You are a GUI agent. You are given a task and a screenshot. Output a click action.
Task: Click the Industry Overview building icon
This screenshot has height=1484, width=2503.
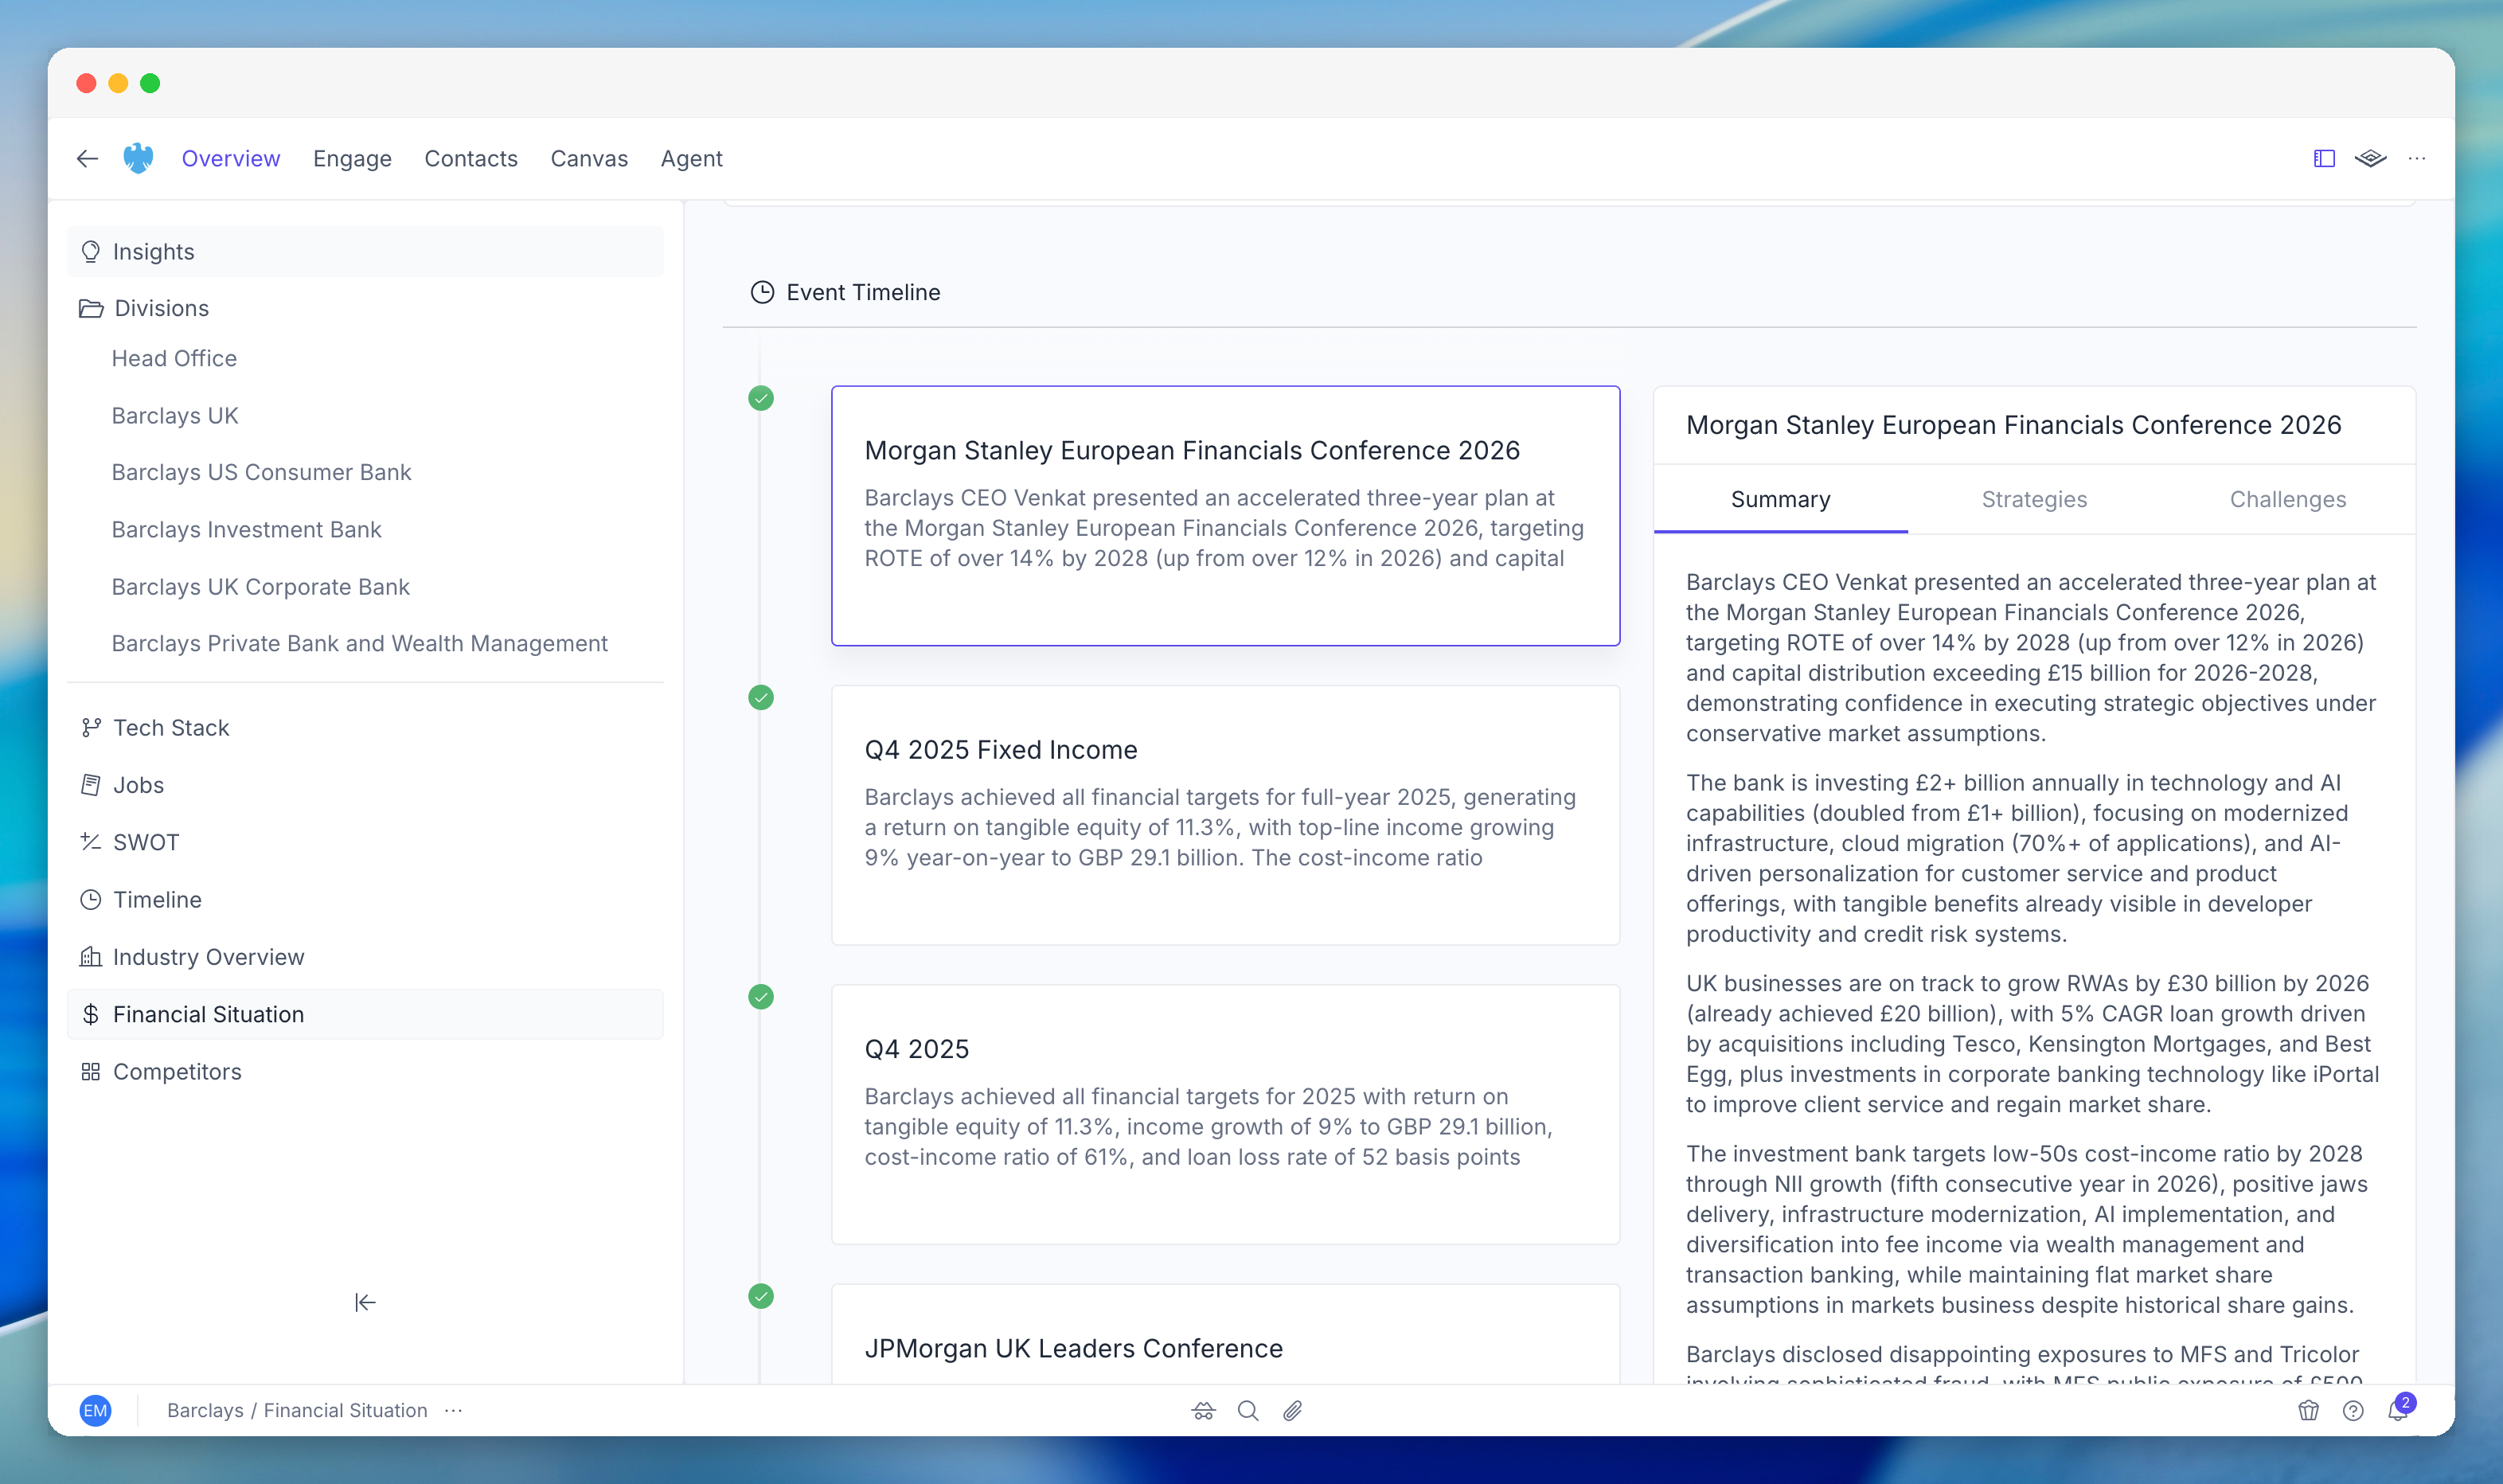[x=91, y=956]
